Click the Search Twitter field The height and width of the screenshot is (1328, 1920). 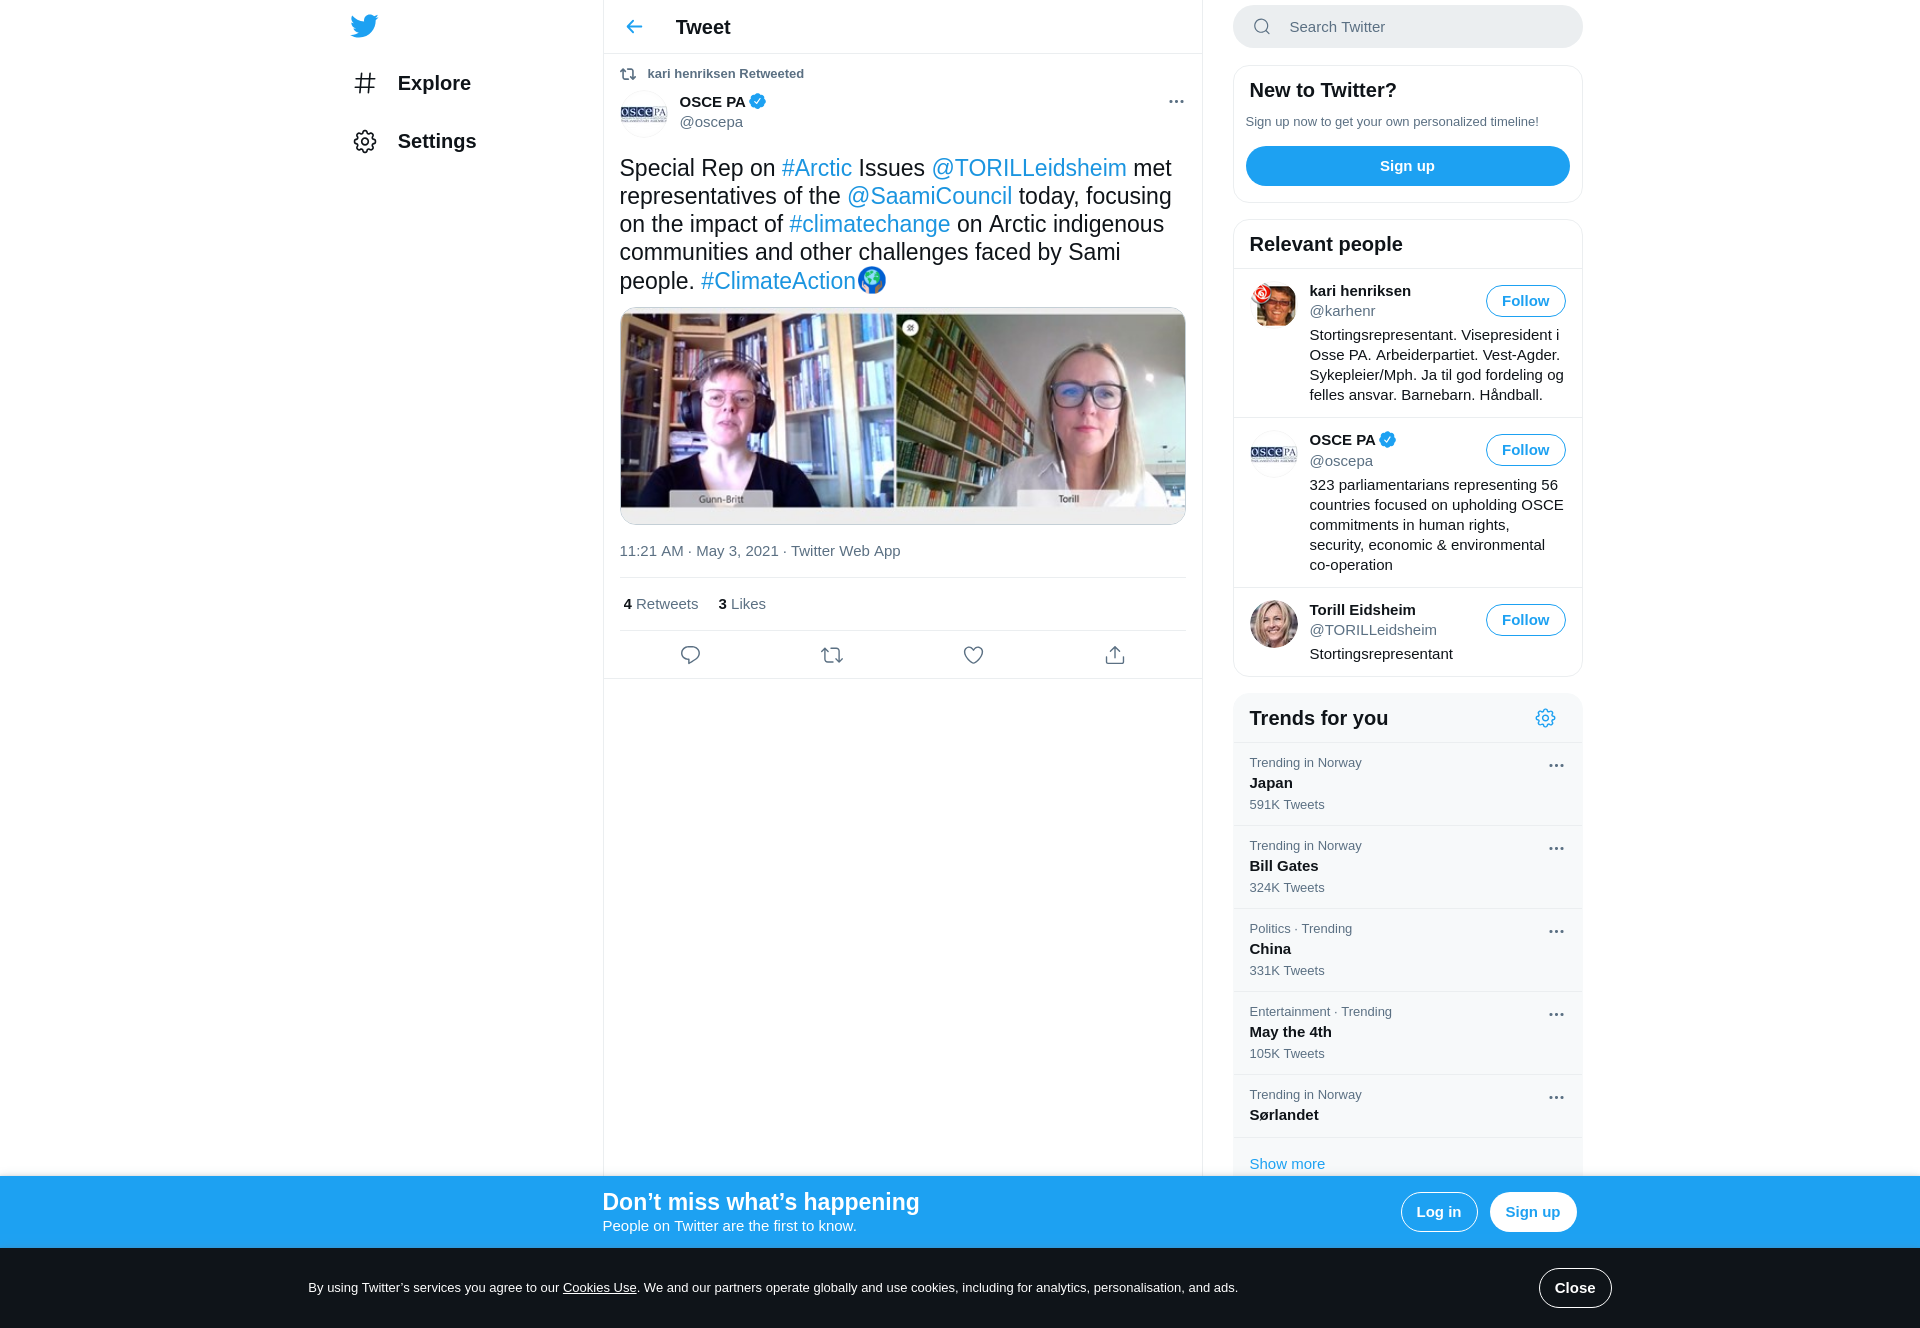click(x=1420, y=27)
